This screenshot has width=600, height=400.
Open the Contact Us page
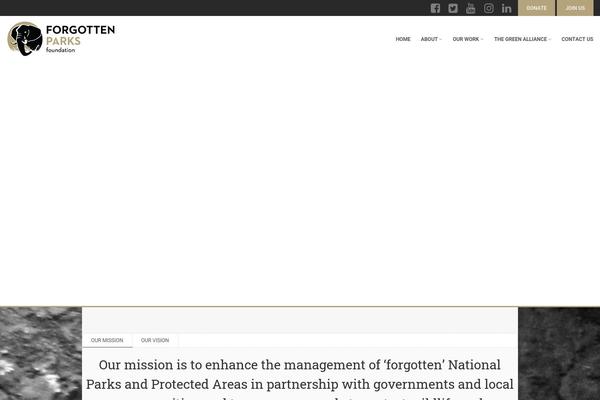(x=577, y=39)
